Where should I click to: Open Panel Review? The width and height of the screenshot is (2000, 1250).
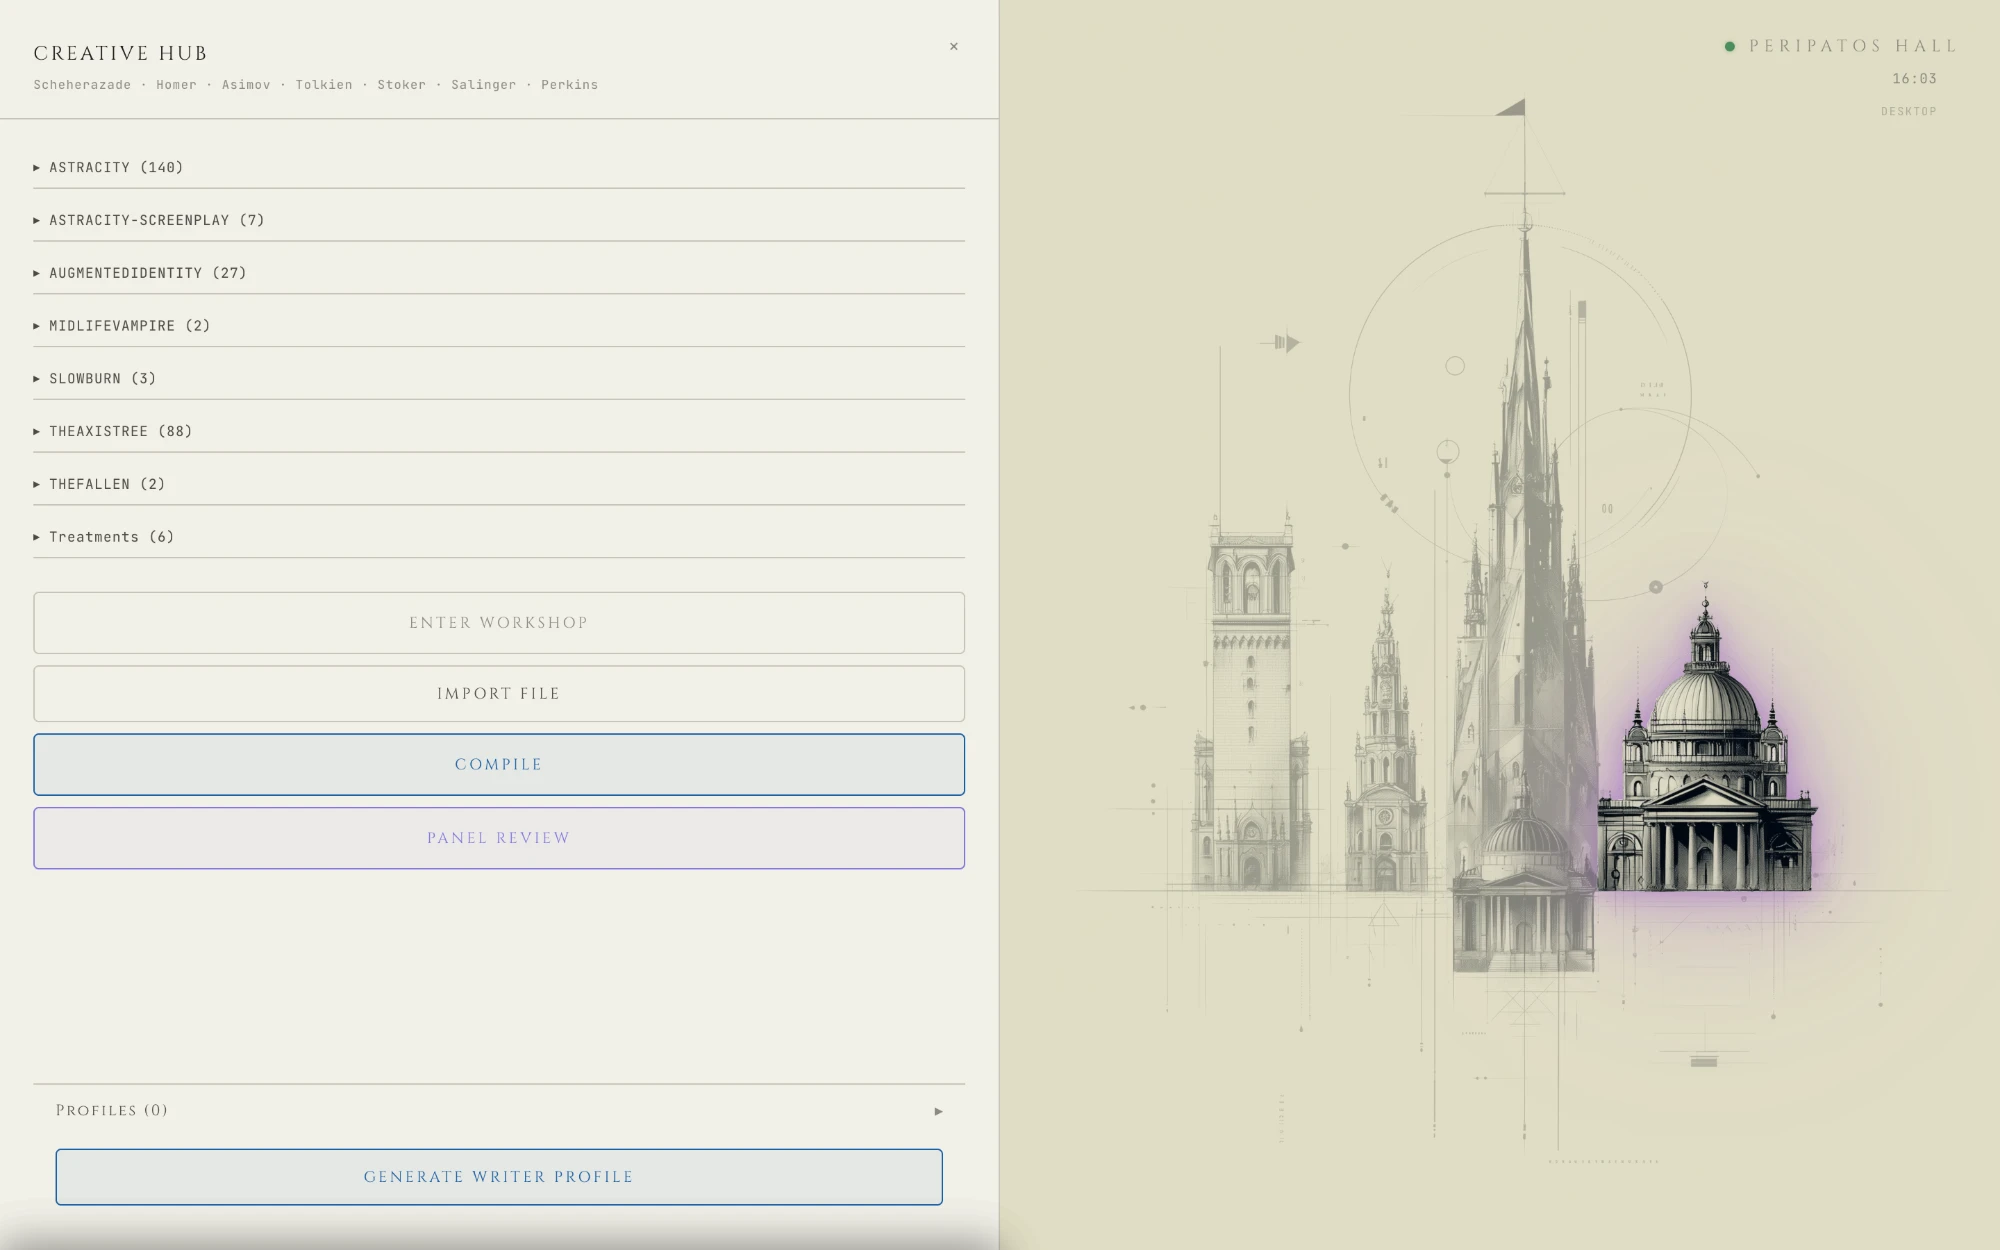[498, 838]
